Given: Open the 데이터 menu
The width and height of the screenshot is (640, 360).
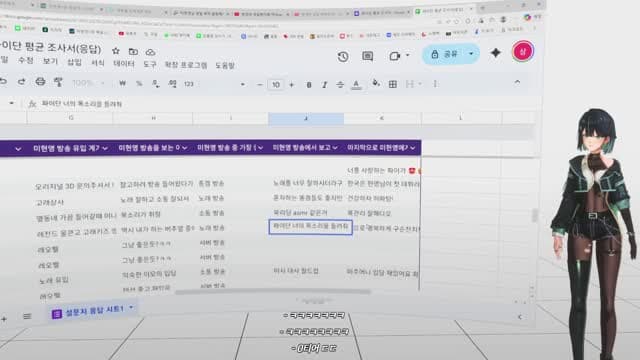Looking at the screenshot, I should 124,64.
